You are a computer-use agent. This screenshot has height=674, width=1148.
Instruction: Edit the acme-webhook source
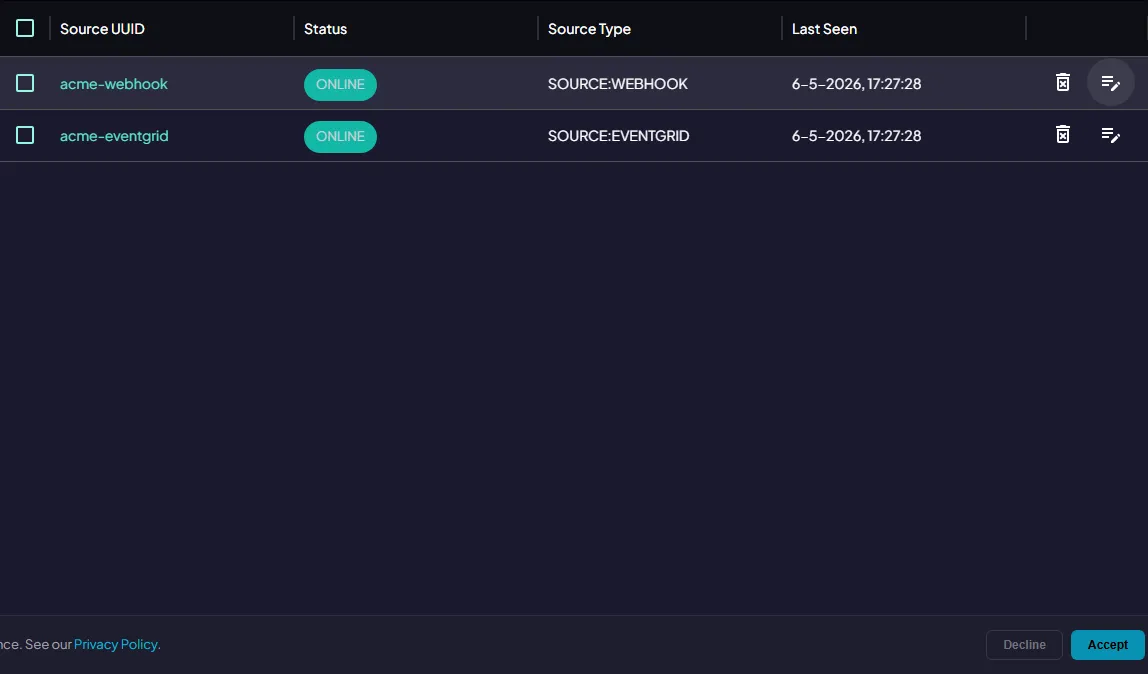(1111, 83)
